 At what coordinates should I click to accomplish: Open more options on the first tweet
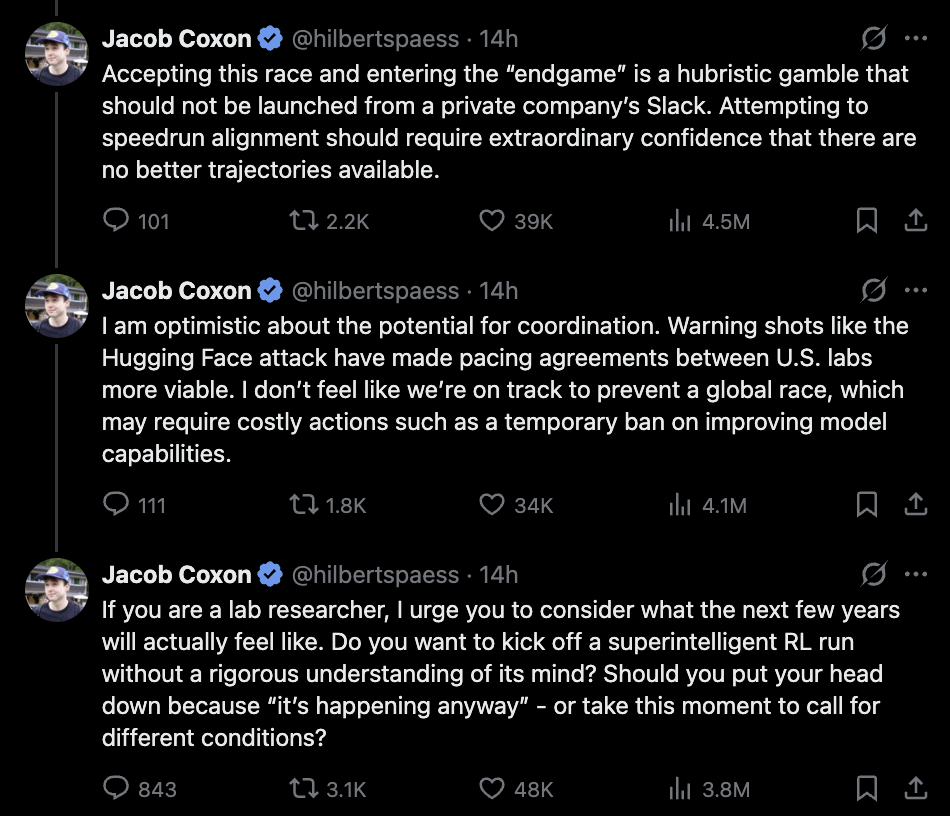tap(915, 38)
